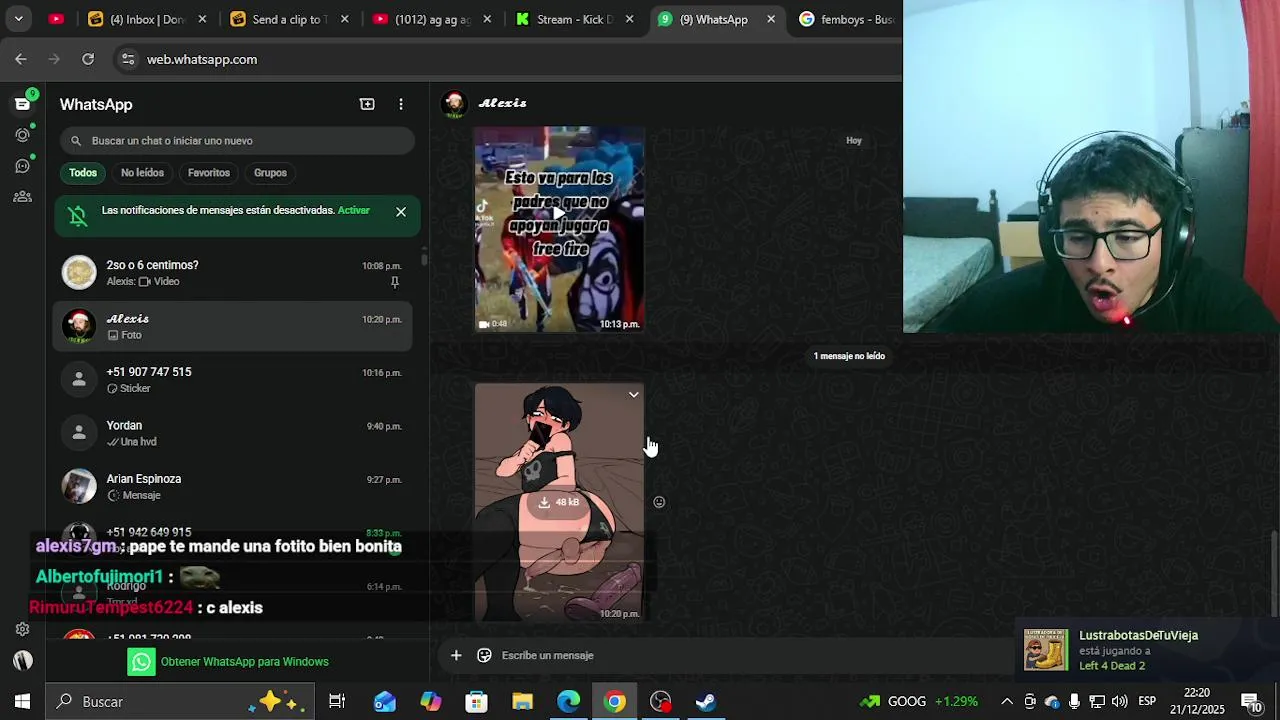Open Task View on the taskbar
Viewport: 1280px width, 720px height.
[337, 702]
